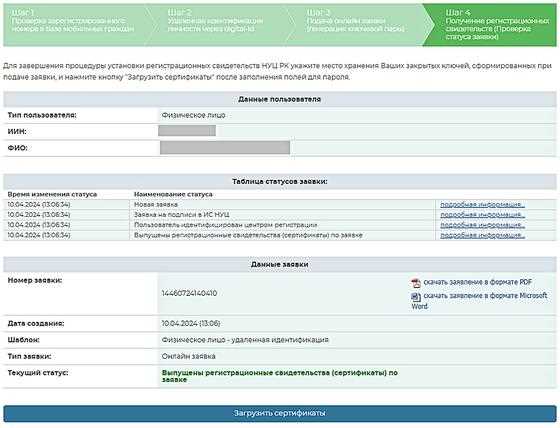Open detailed info for 'Заявка на подписи в ИС НУЦ'

pos(482,215)
